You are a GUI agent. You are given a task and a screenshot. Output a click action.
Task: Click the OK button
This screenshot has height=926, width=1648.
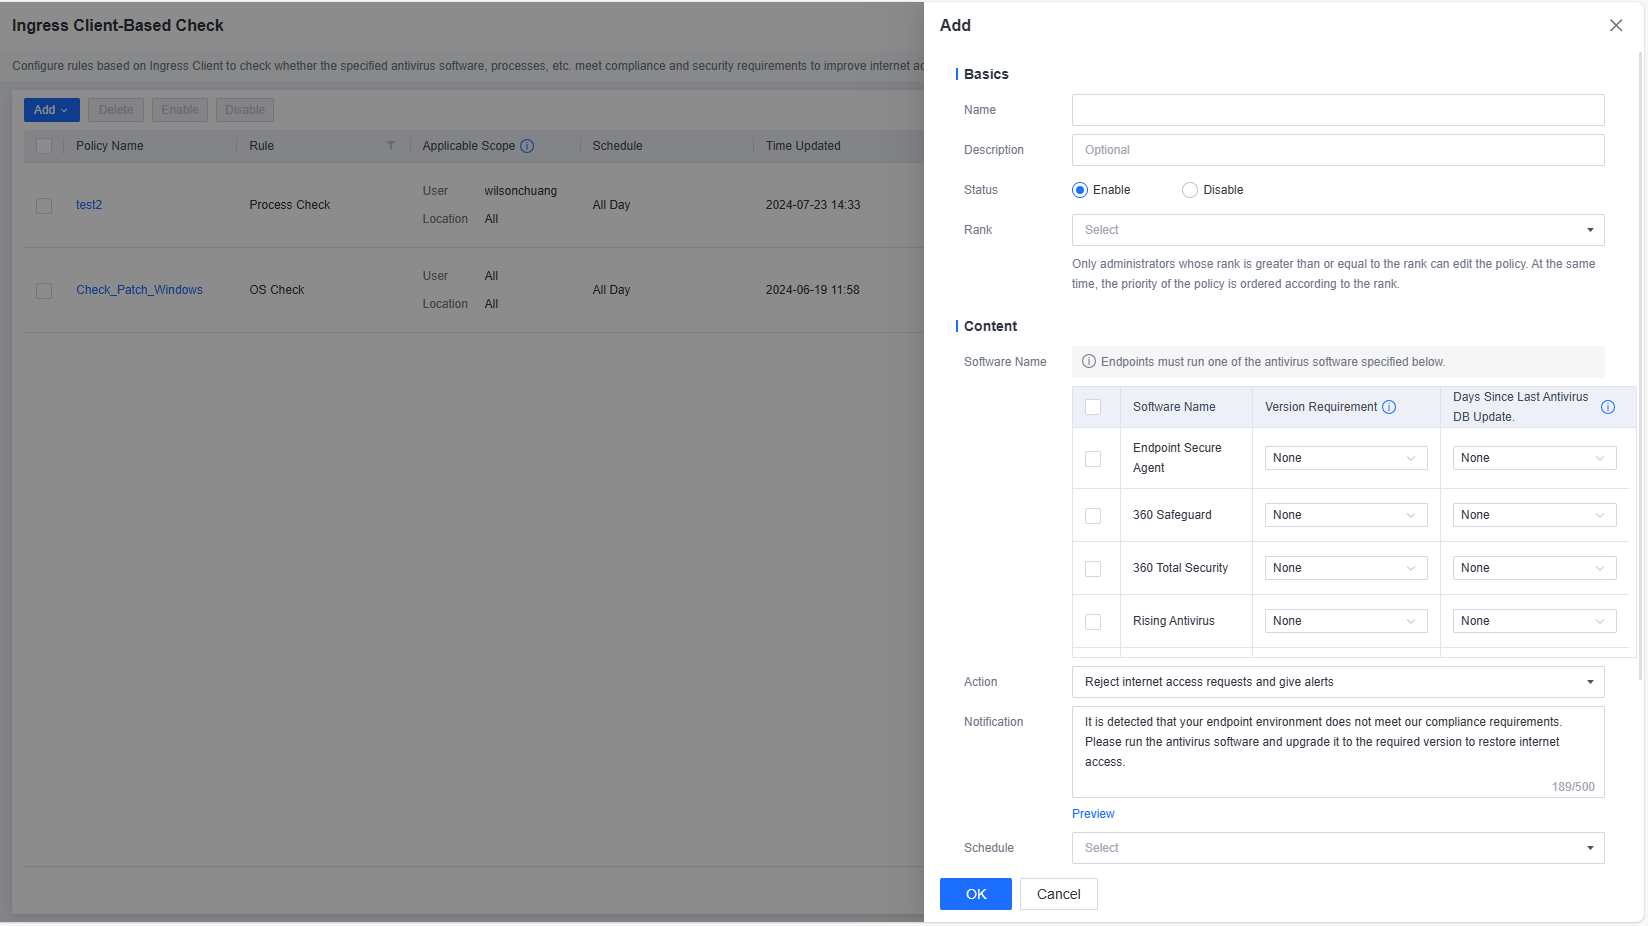tap(976, 894)
